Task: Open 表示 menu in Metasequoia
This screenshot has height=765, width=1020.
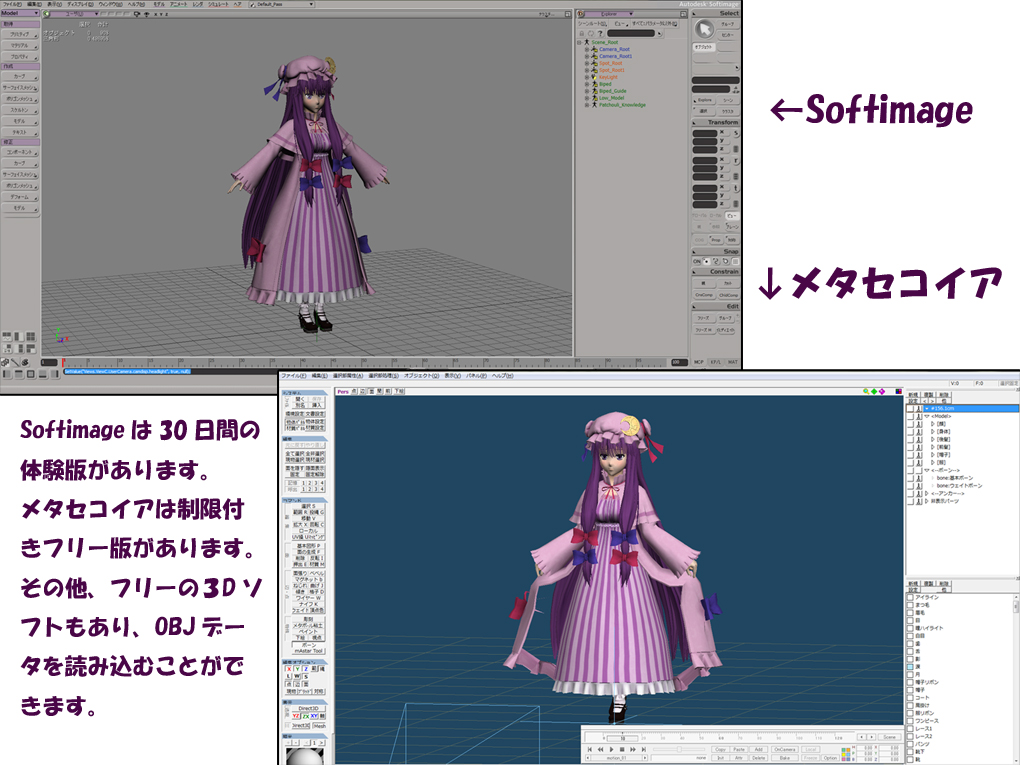Action: [453, 376]
